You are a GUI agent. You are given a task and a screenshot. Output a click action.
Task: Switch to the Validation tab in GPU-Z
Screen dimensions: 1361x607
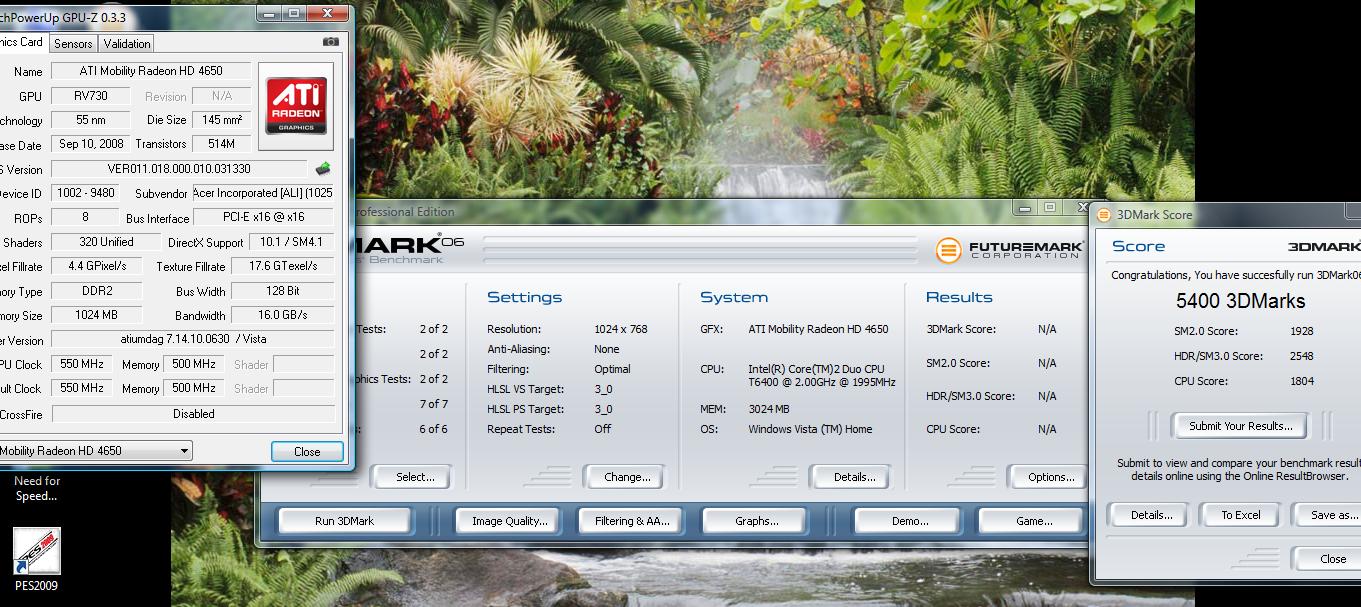point(127,44)
